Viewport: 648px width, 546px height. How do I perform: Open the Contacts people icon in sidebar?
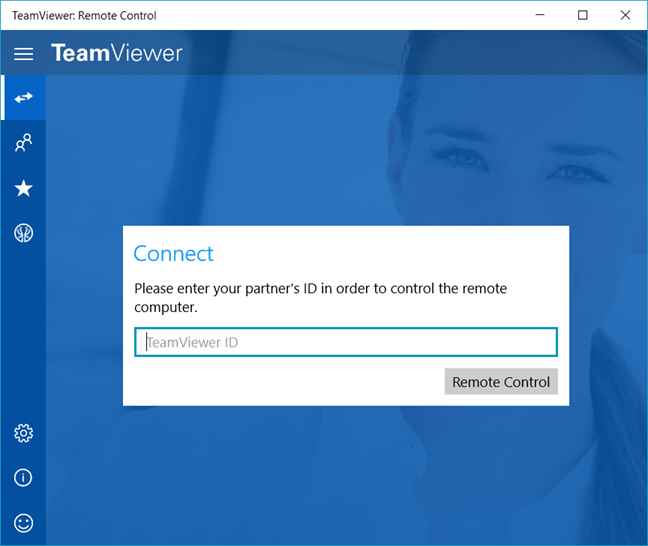[24, 143]
